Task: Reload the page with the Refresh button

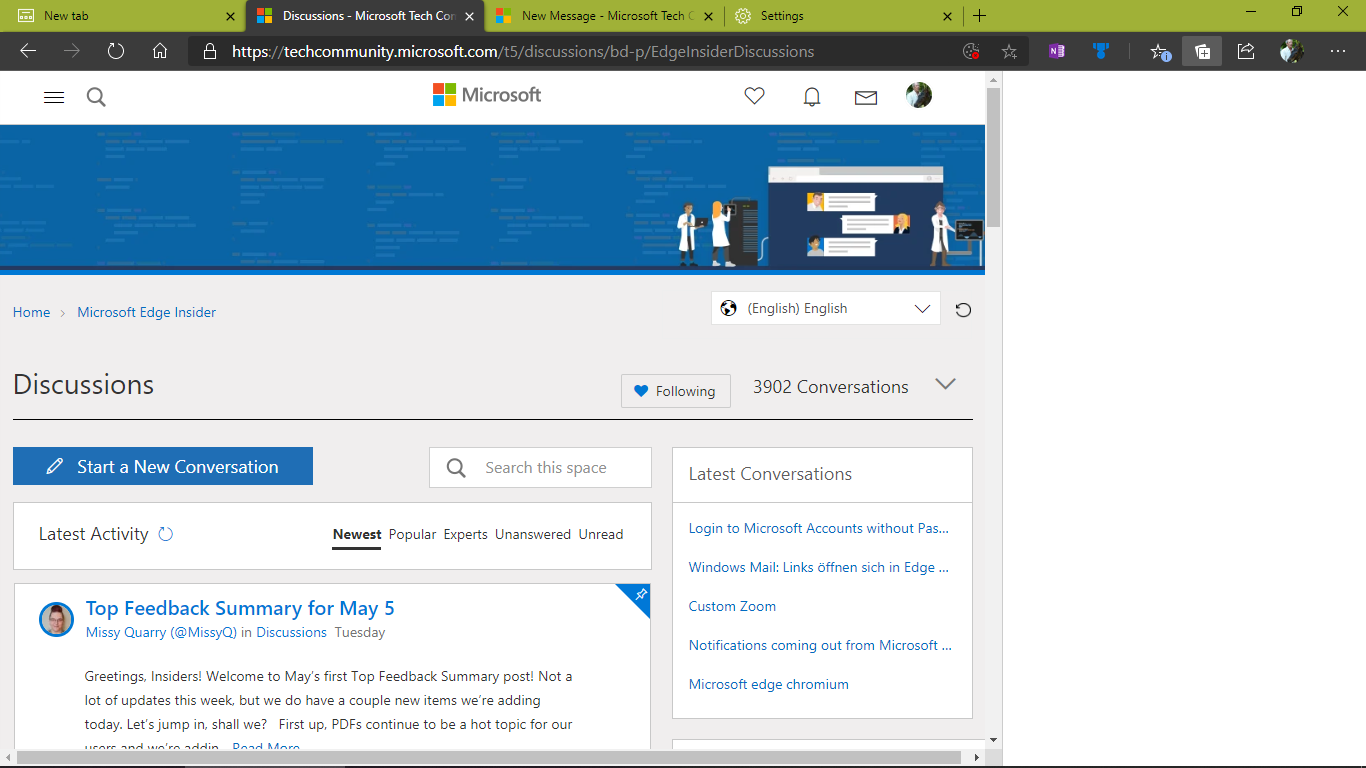Action: tap(116, 51)
